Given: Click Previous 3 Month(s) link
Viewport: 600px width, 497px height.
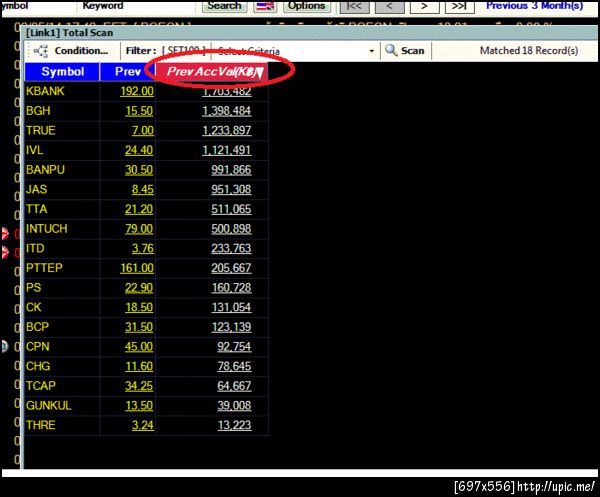Looking at the screenshot, I should [535, 6].
